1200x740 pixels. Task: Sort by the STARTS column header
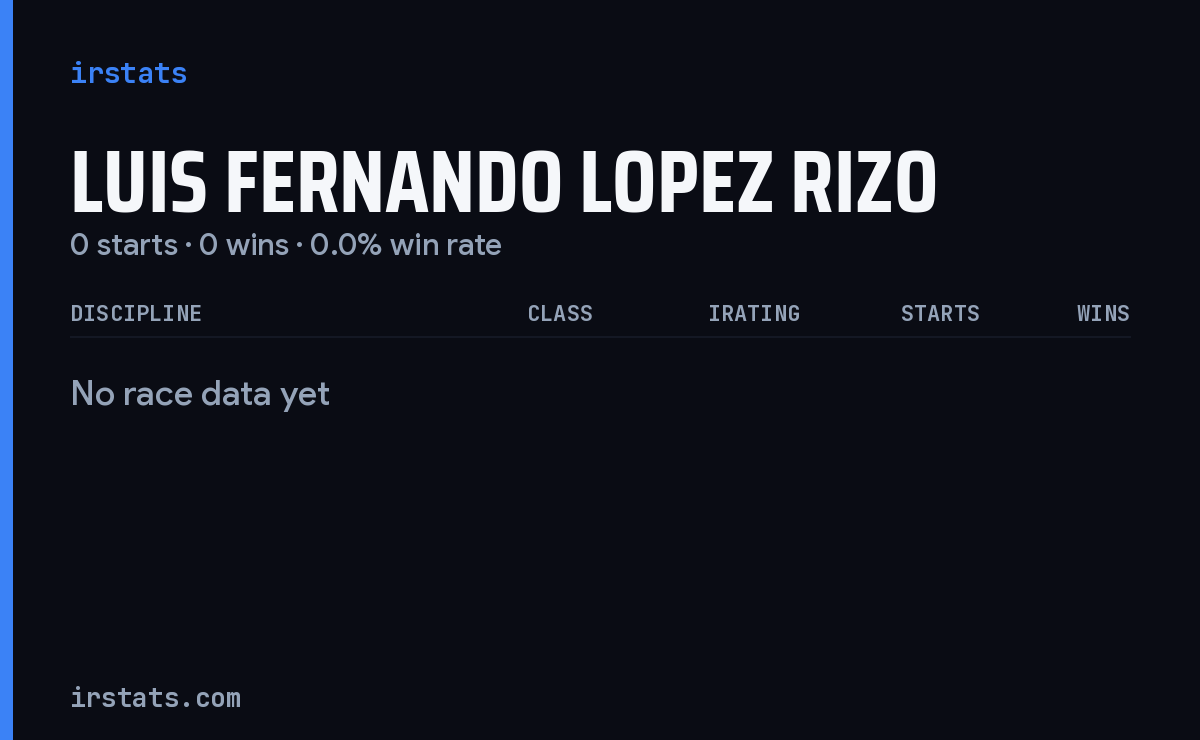940,313
